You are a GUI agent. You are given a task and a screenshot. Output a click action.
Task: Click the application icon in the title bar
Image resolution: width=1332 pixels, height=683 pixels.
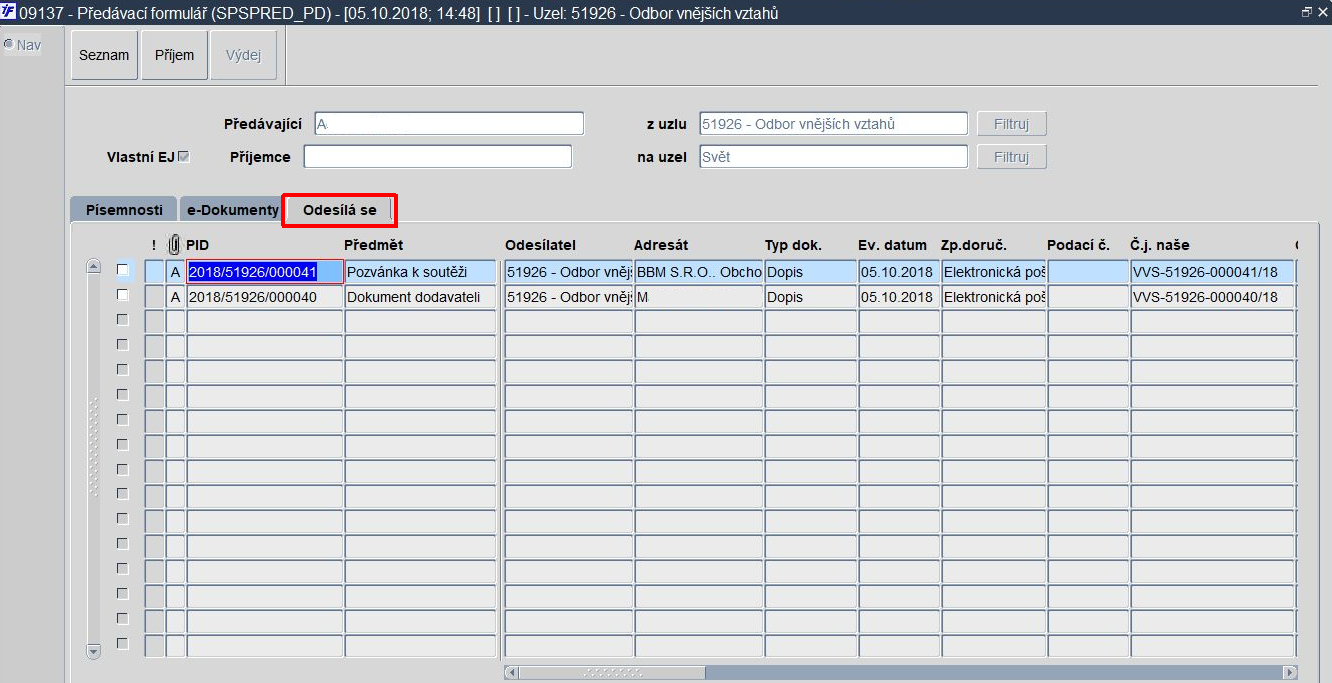tap(9, 12)
